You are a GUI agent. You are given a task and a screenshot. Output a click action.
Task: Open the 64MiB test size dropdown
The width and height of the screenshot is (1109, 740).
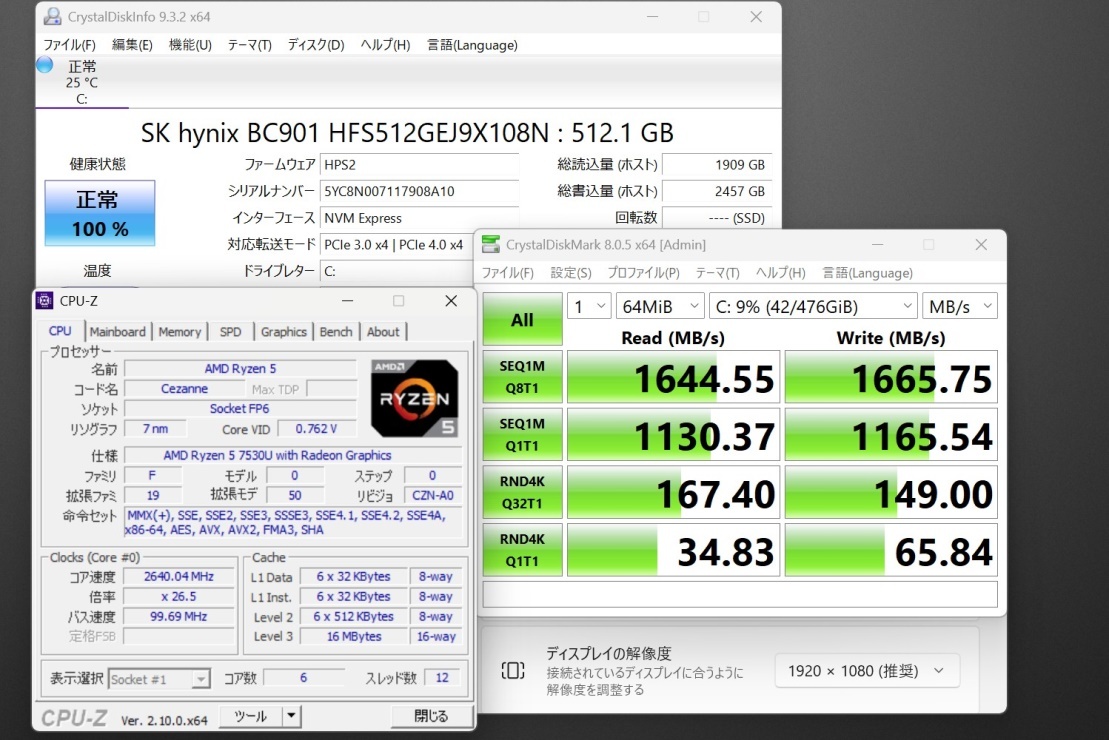click(x=660, y=306)
